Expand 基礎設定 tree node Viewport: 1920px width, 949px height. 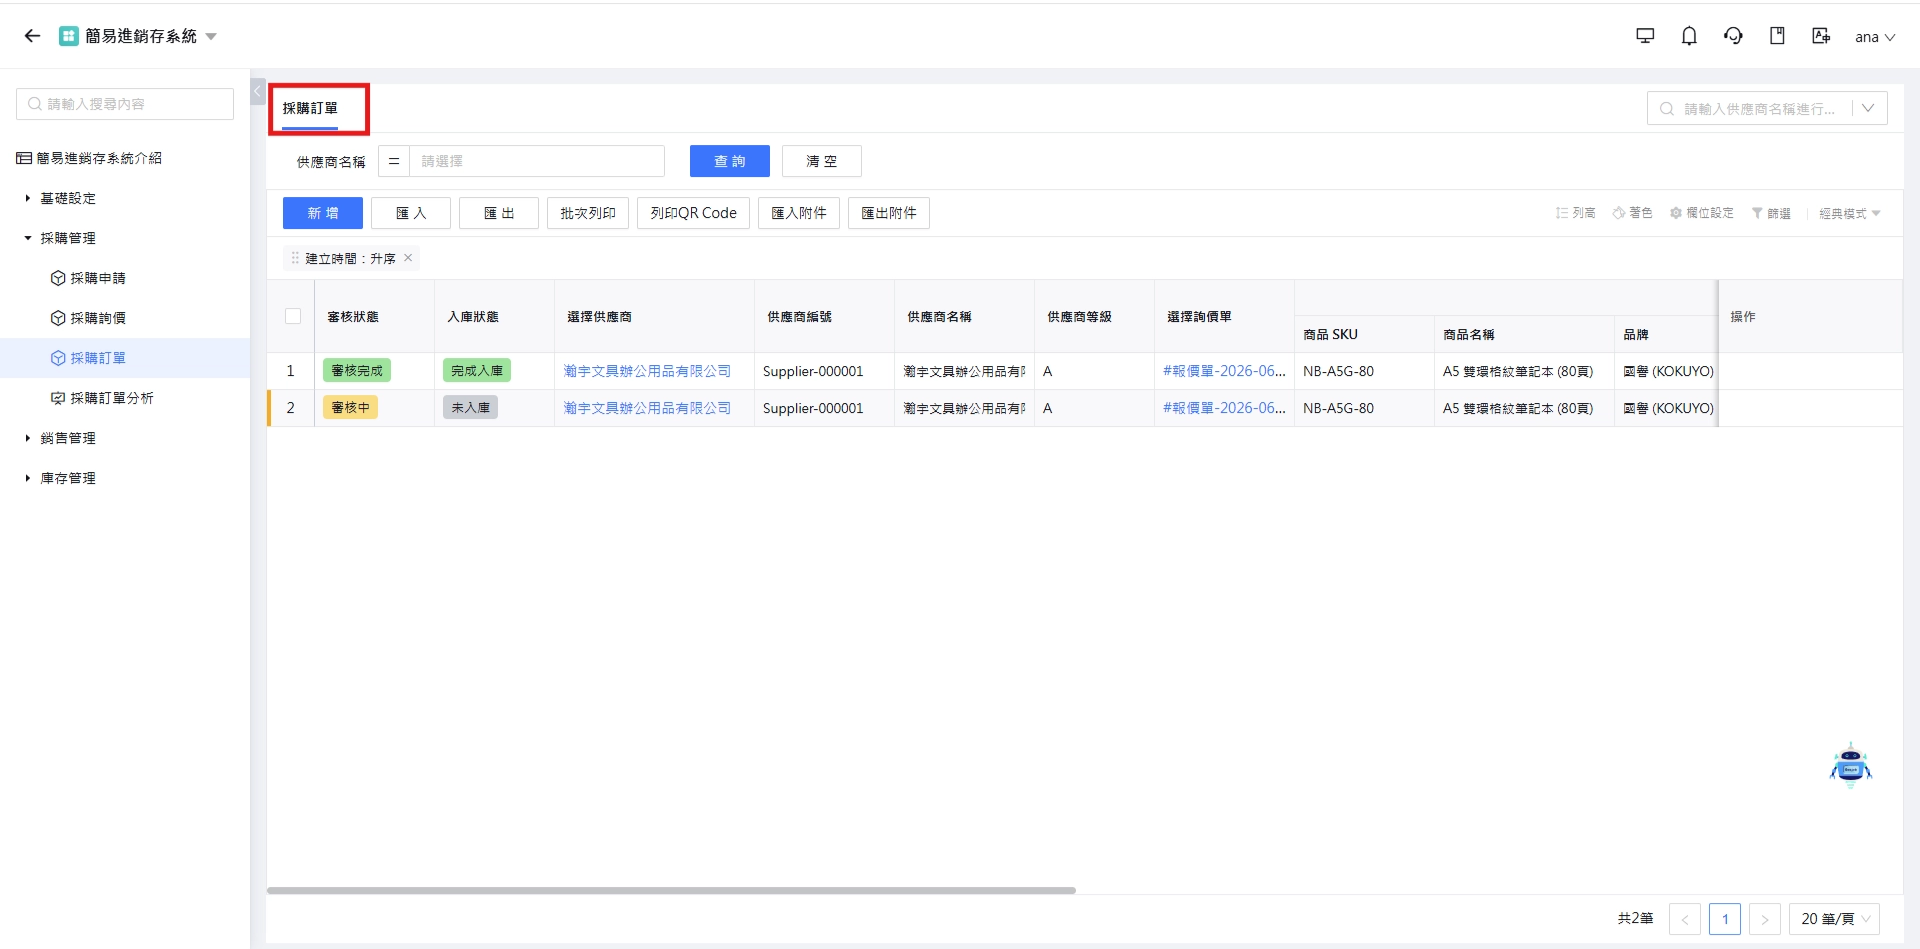28,198
